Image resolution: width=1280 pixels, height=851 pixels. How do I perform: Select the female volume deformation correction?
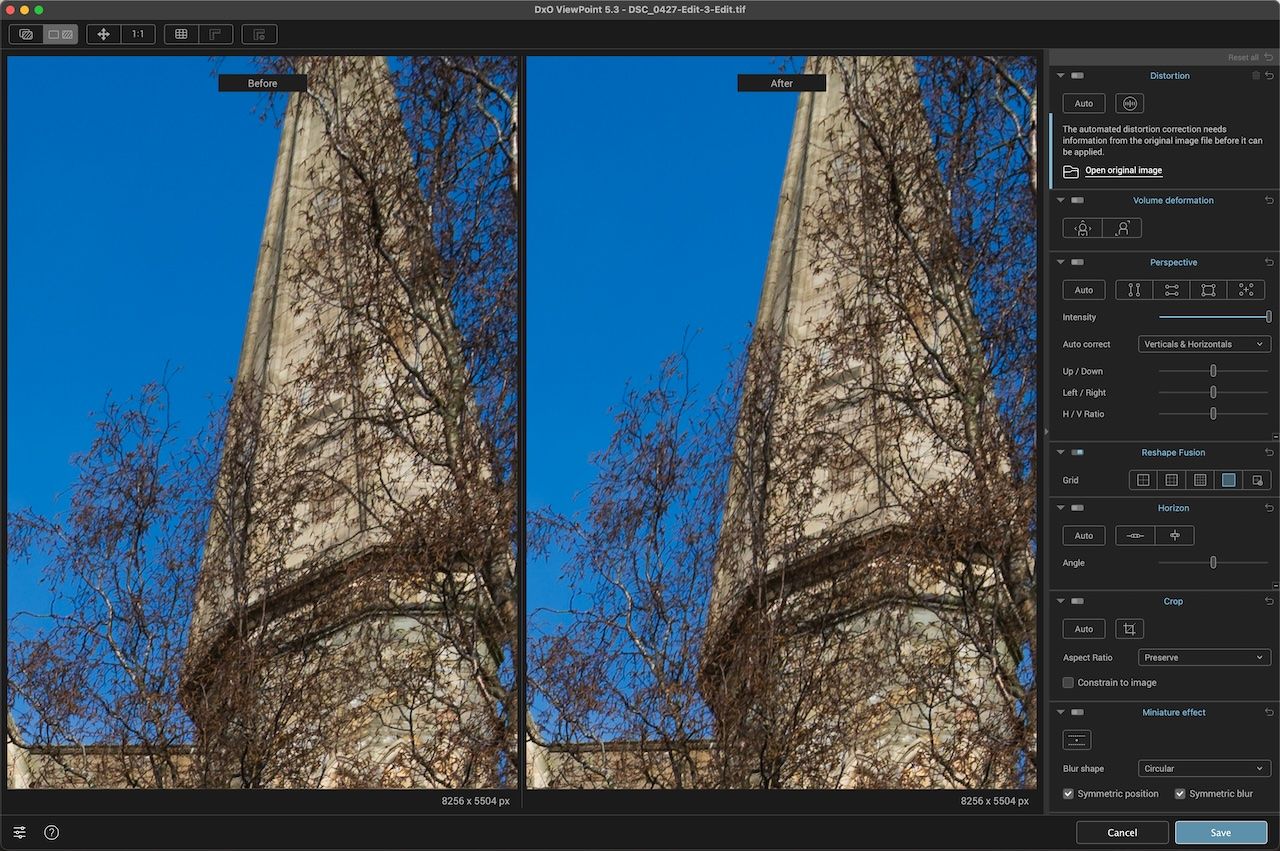click(1123, 227)
